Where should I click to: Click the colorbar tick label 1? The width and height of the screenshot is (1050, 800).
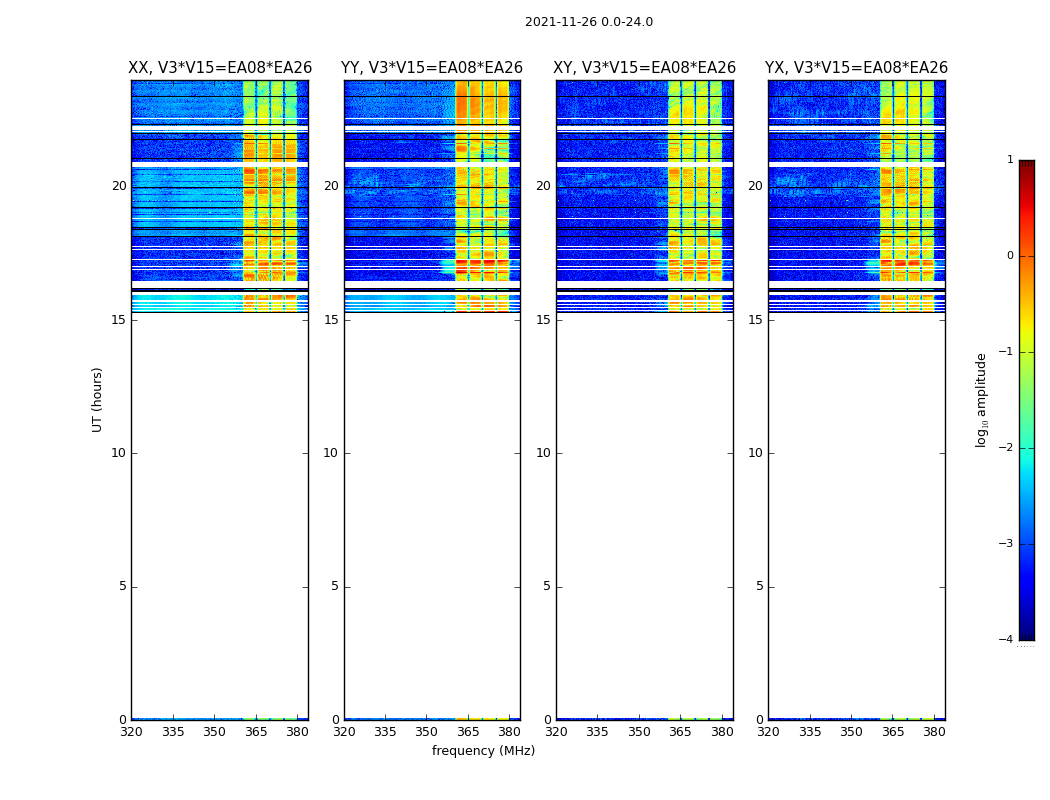click(1010, 160)
